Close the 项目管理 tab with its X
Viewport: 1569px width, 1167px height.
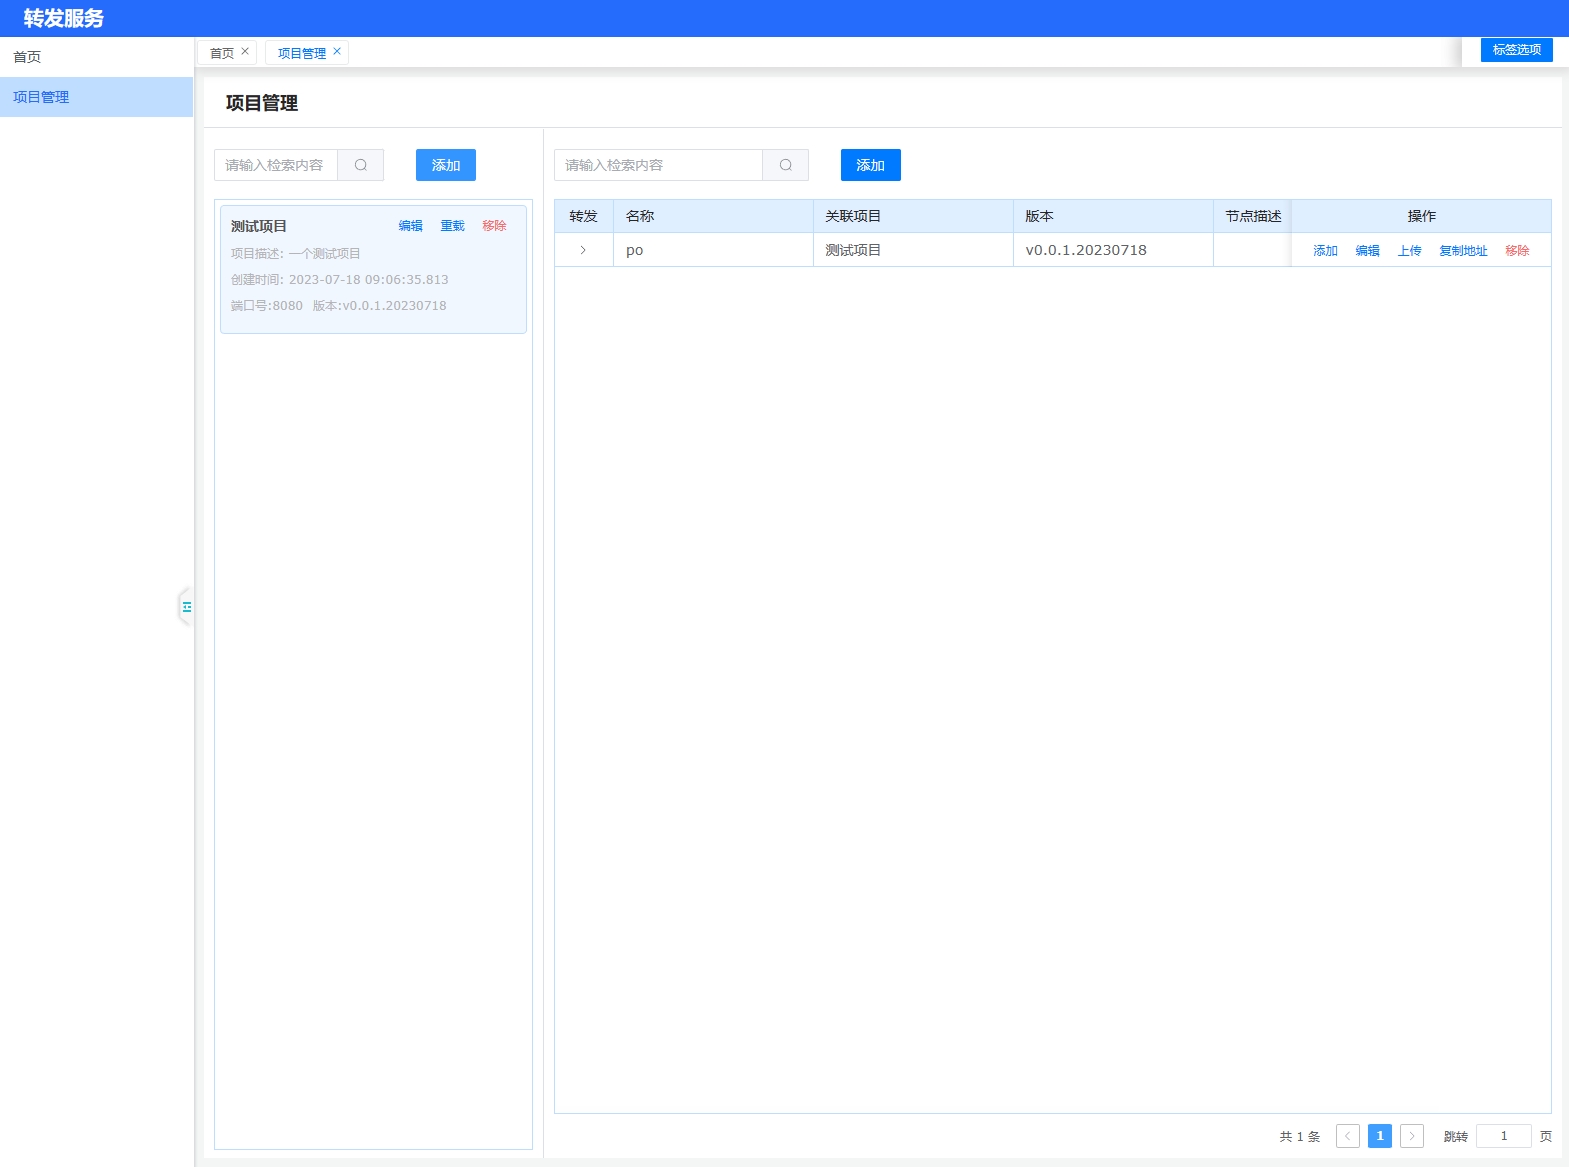pos(337,52)
